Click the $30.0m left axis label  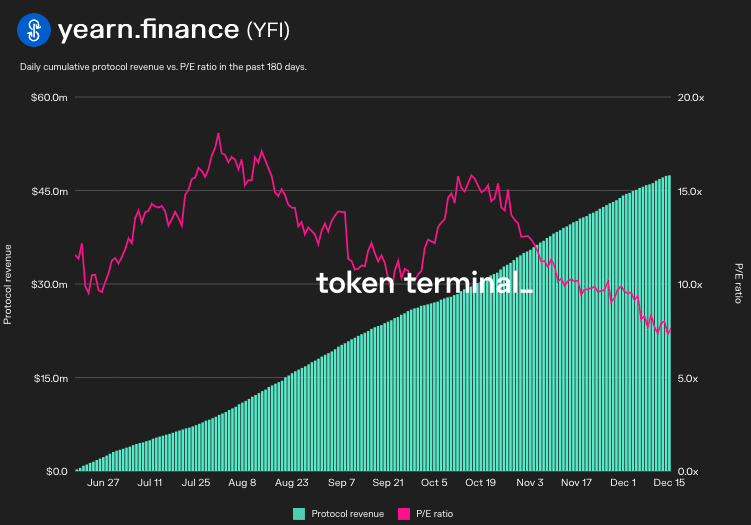(47, 285)
